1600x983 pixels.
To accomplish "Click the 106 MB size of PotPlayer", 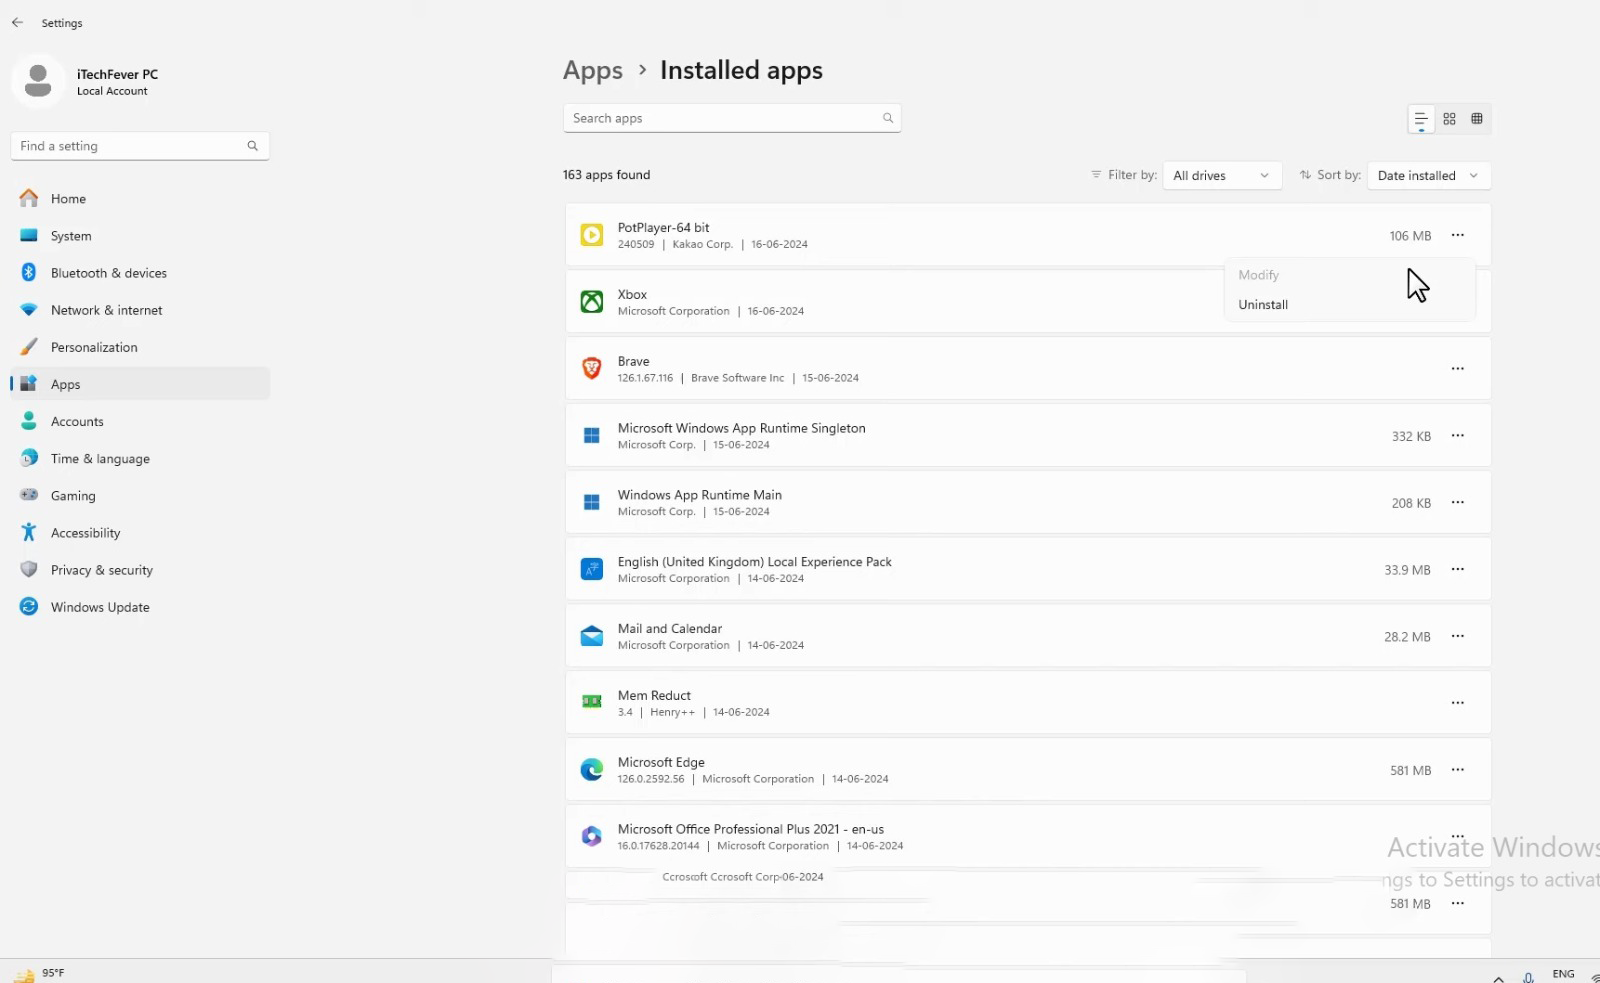I will pyautogui.click(x=1410, y=236).
